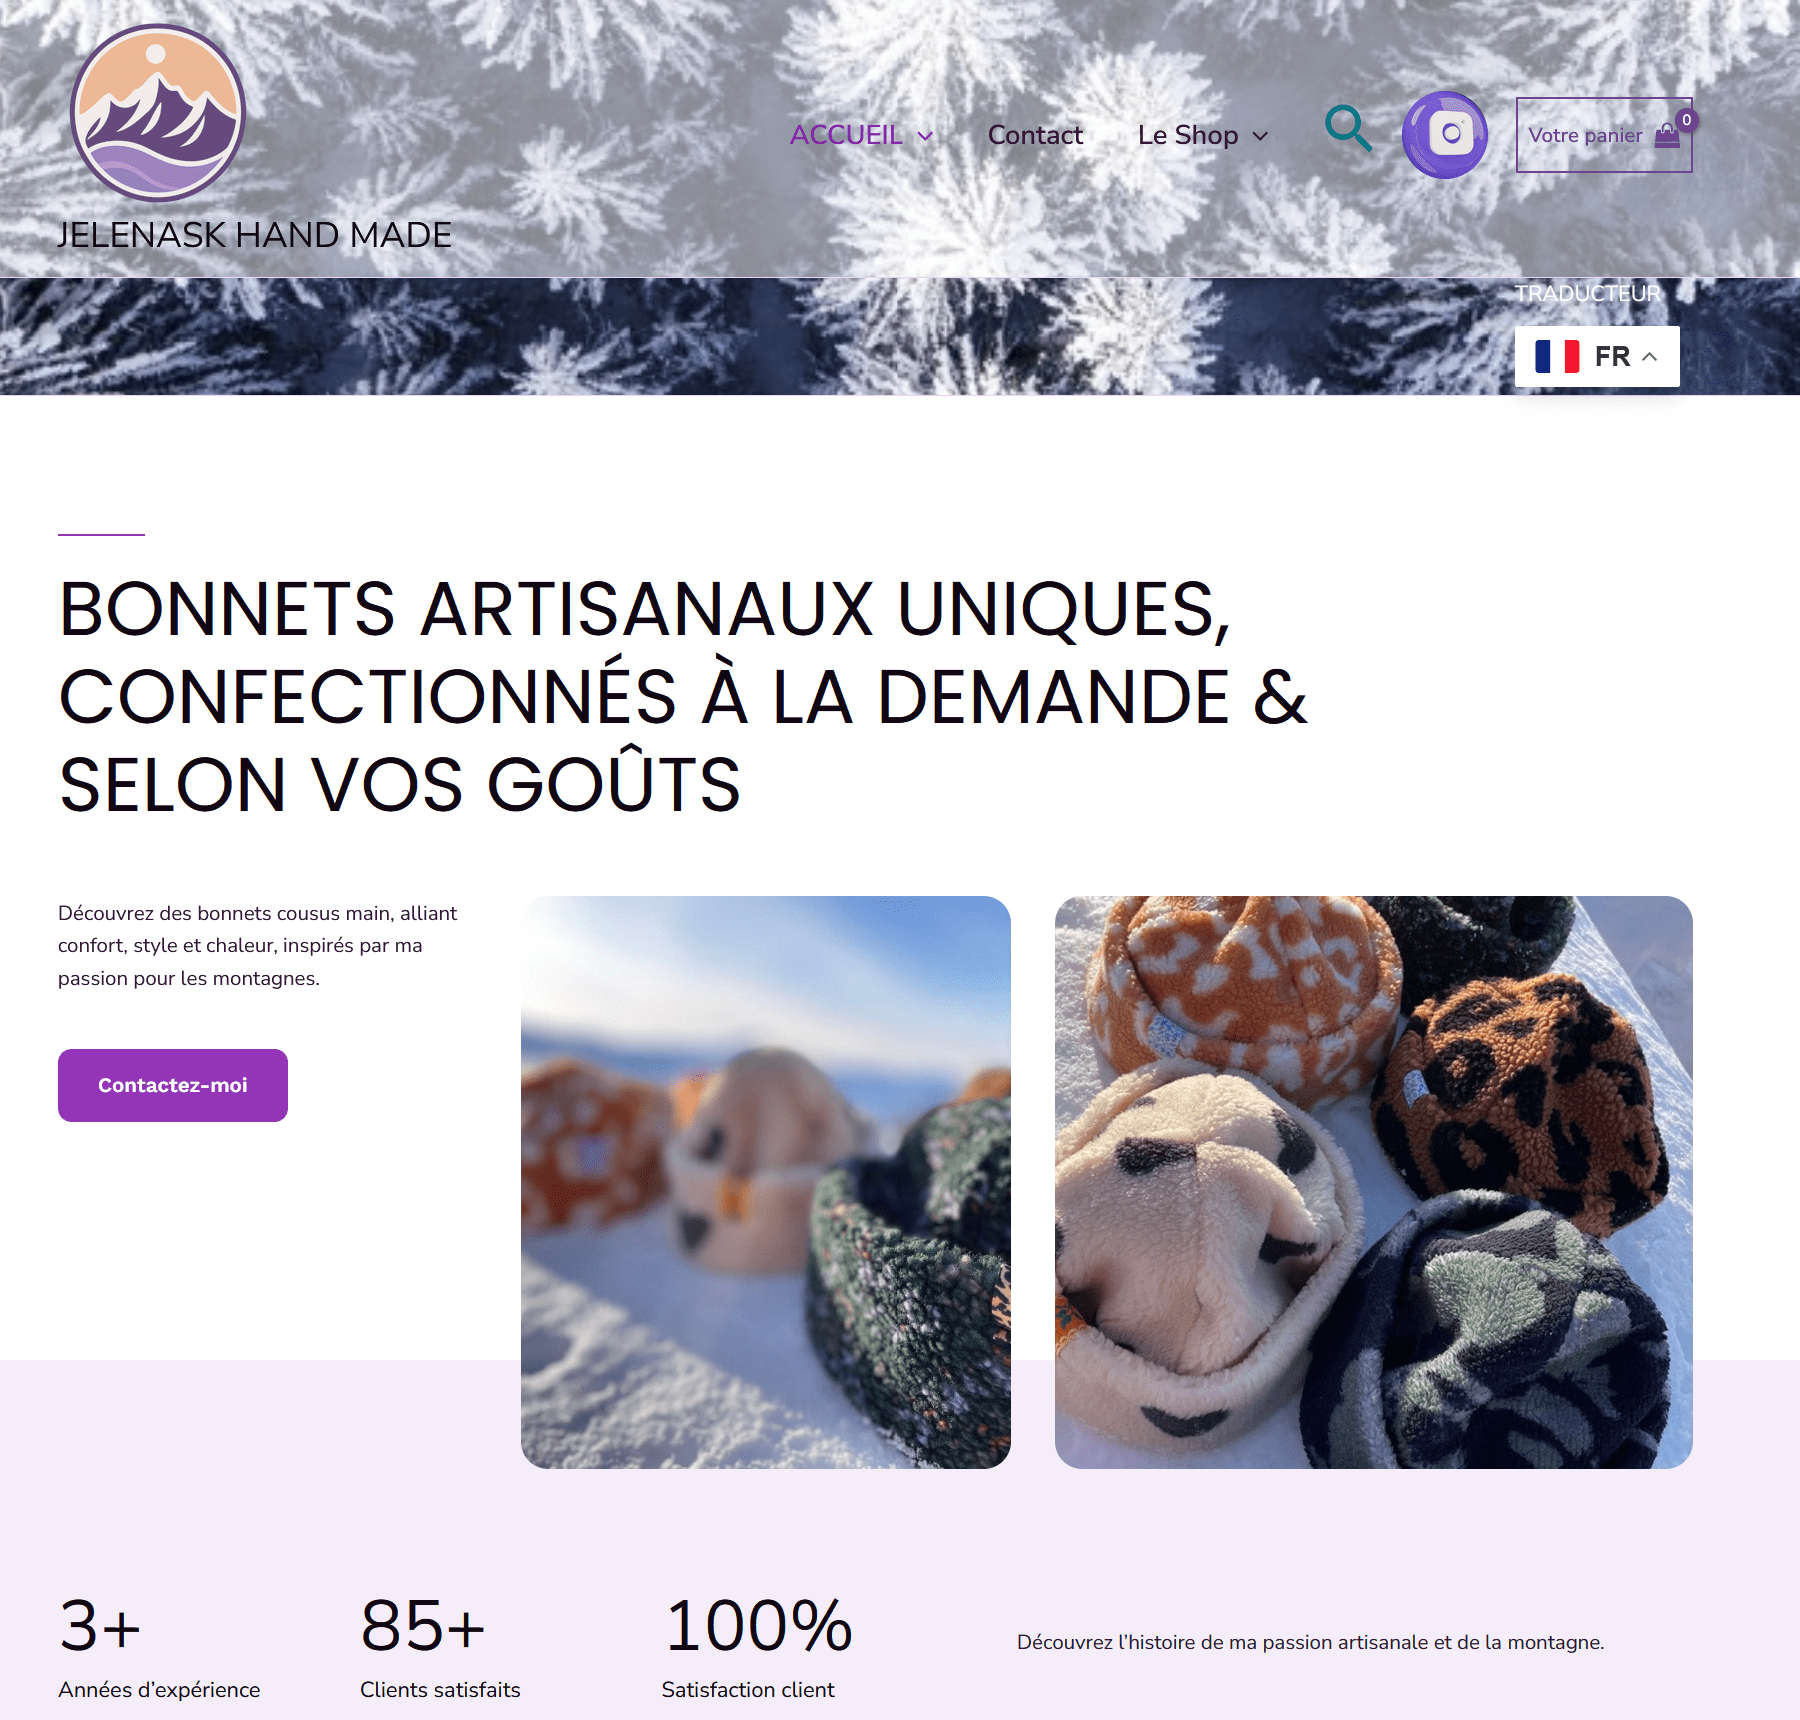Click the TRADUCTEUR label
Image resolution: width=1800 pixels, height=1720 pixels.
point(1587,293)
